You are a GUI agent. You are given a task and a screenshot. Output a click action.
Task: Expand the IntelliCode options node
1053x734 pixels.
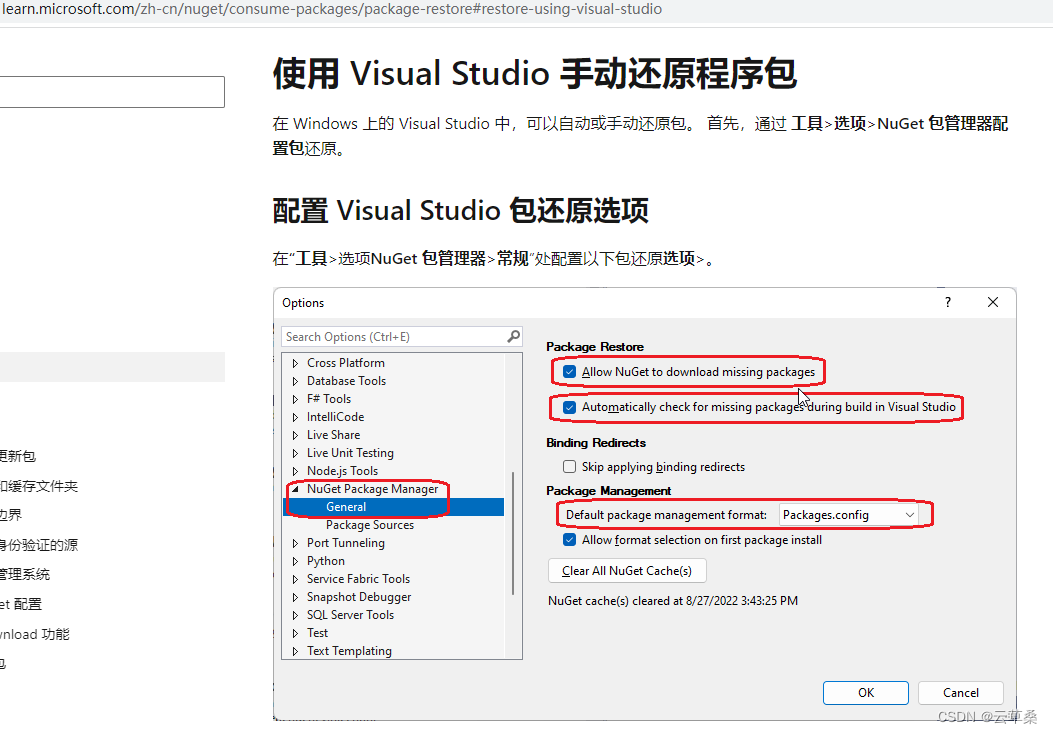[294, 416]
